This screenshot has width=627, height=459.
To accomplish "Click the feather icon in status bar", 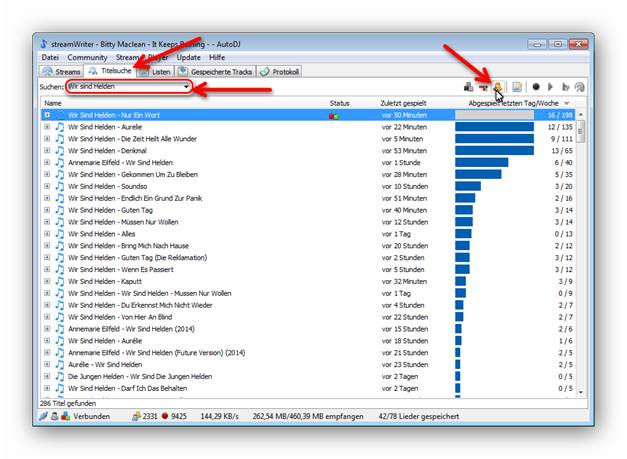I will point(43,416).
